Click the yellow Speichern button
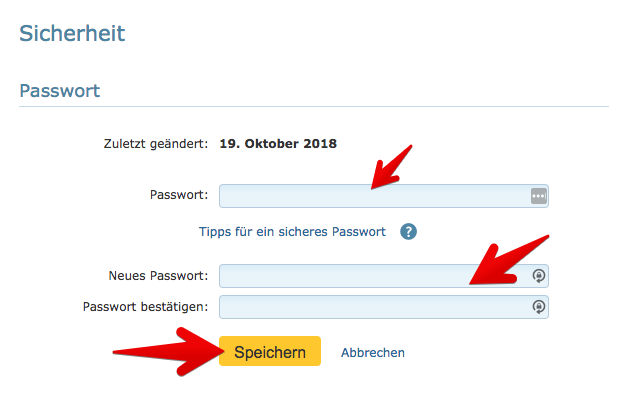The height and width of the screenshot is (418, 640). (270, 351)
